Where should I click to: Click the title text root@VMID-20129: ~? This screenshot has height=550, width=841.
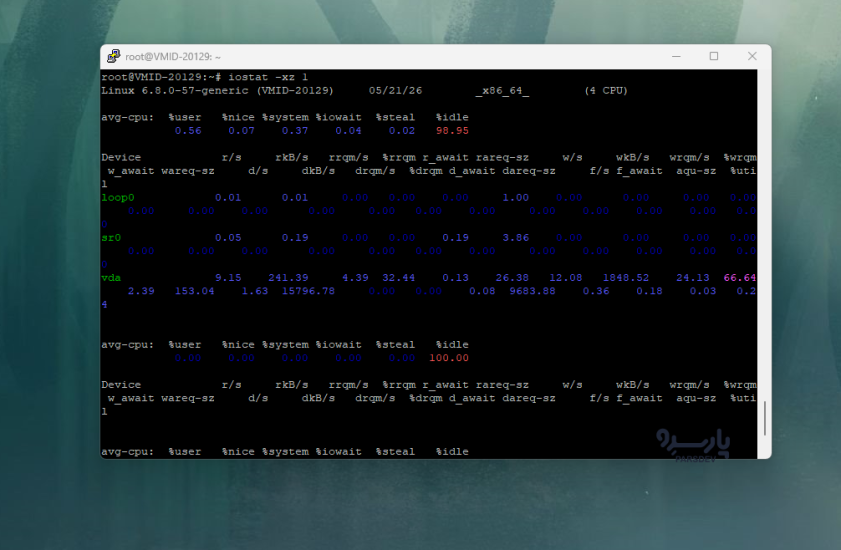click(173, 56)
